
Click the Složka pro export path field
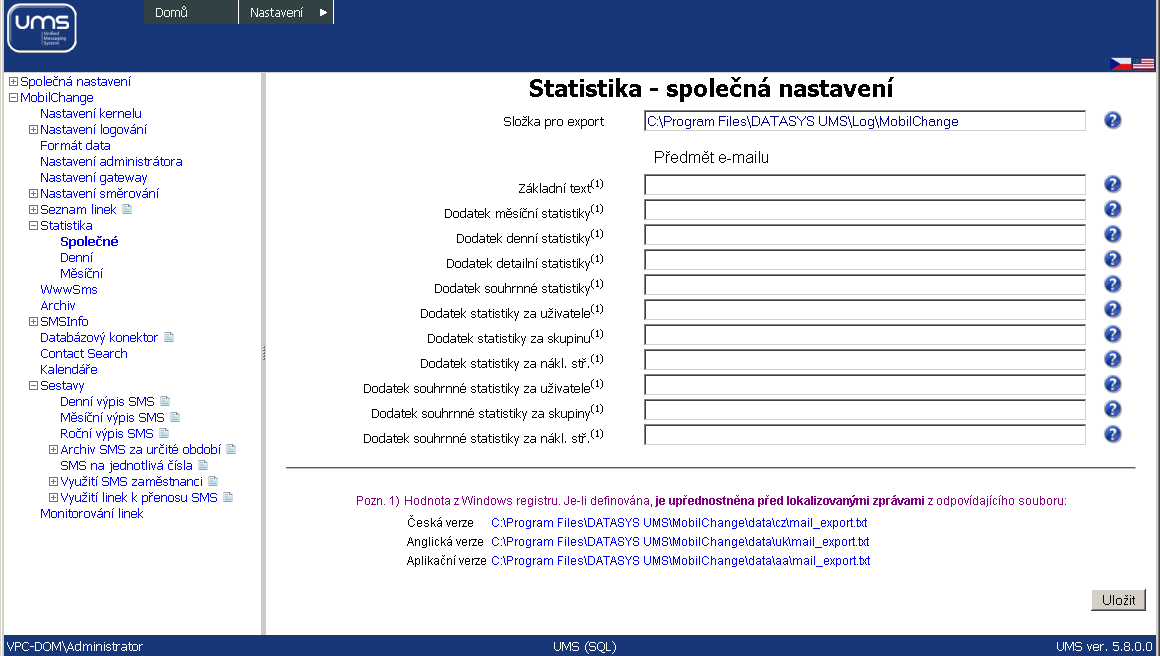coord(865,121)
